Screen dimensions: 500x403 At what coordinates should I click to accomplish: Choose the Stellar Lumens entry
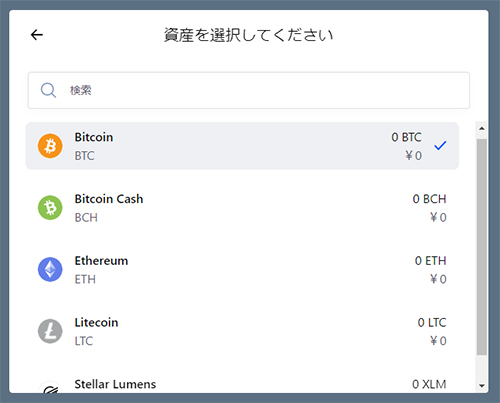pyautogui.click(x=242, y=384)
